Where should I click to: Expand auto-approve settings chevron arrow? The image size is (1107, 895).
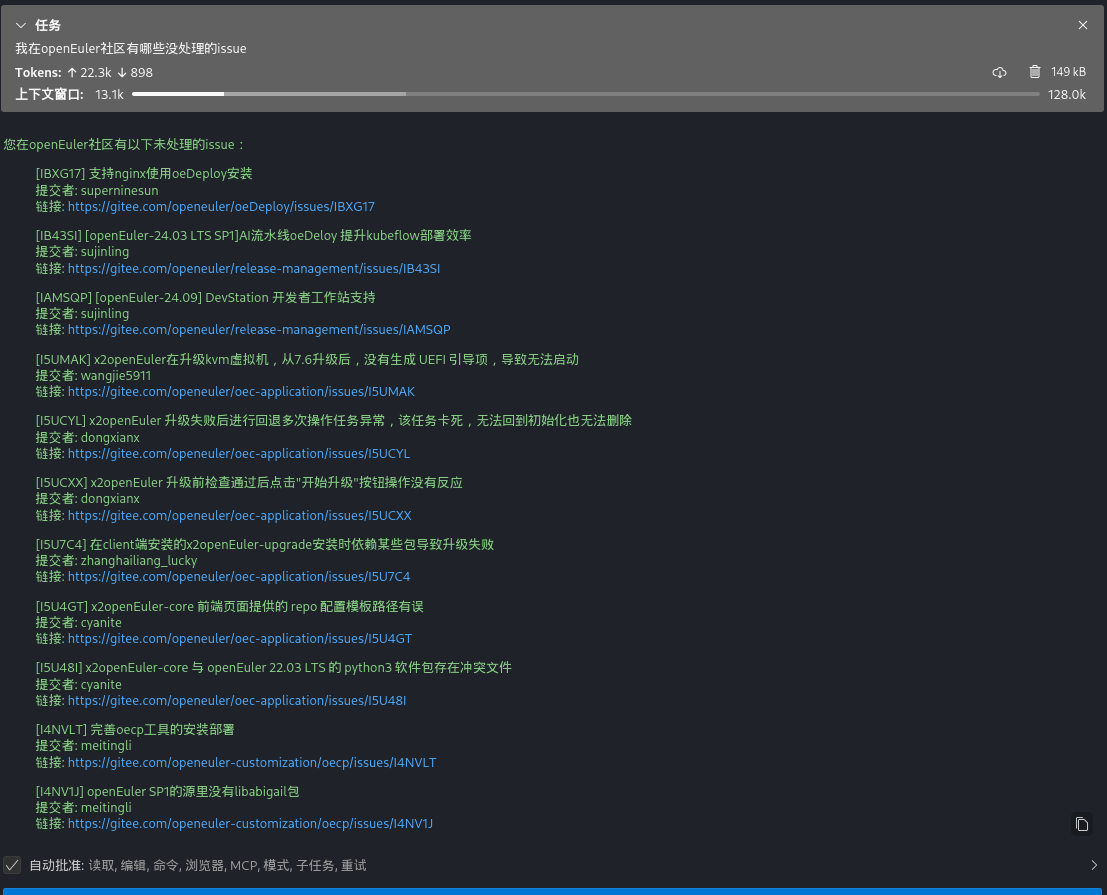click(x=1094, y=865)
